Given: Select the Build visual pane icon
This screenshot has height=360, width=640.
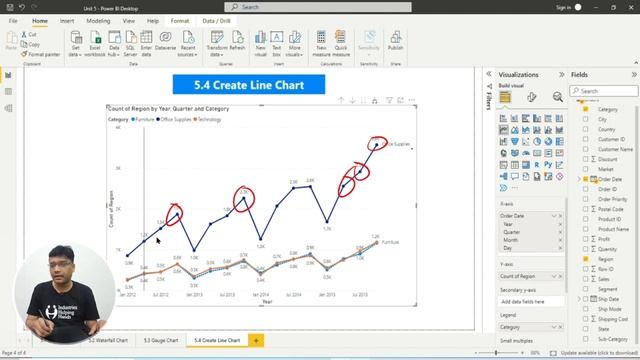Looking at the screenshot, I should point(505,97).
